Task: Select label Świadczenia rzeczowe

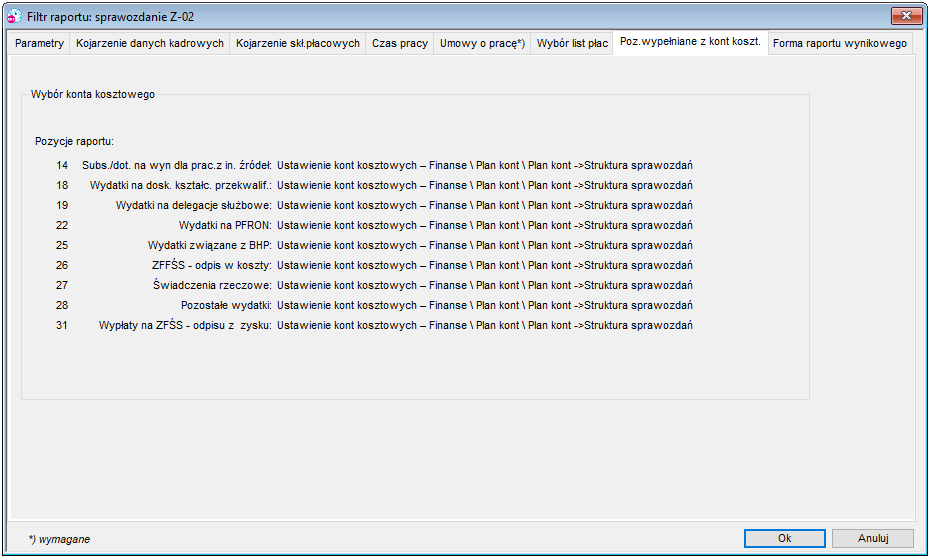Action: [x=212, y=286]
